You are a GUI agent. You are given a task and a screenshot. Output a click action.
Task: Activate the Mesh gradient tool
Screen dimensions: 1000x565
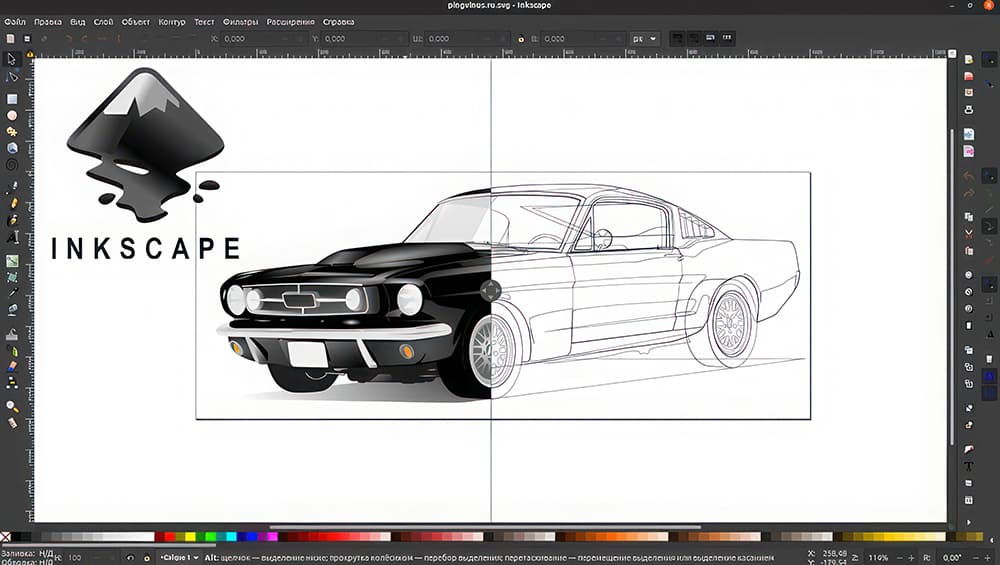click(x=12, y=277)
